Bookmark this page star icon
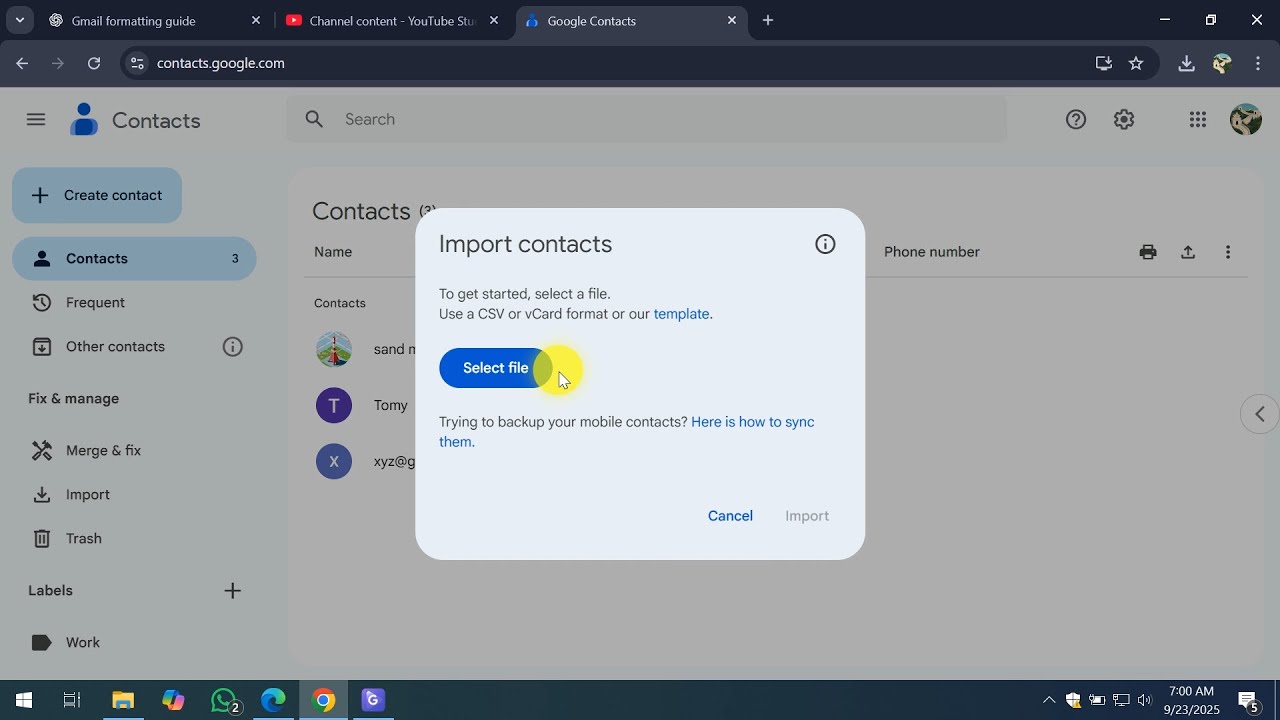 pos(1136,63)
